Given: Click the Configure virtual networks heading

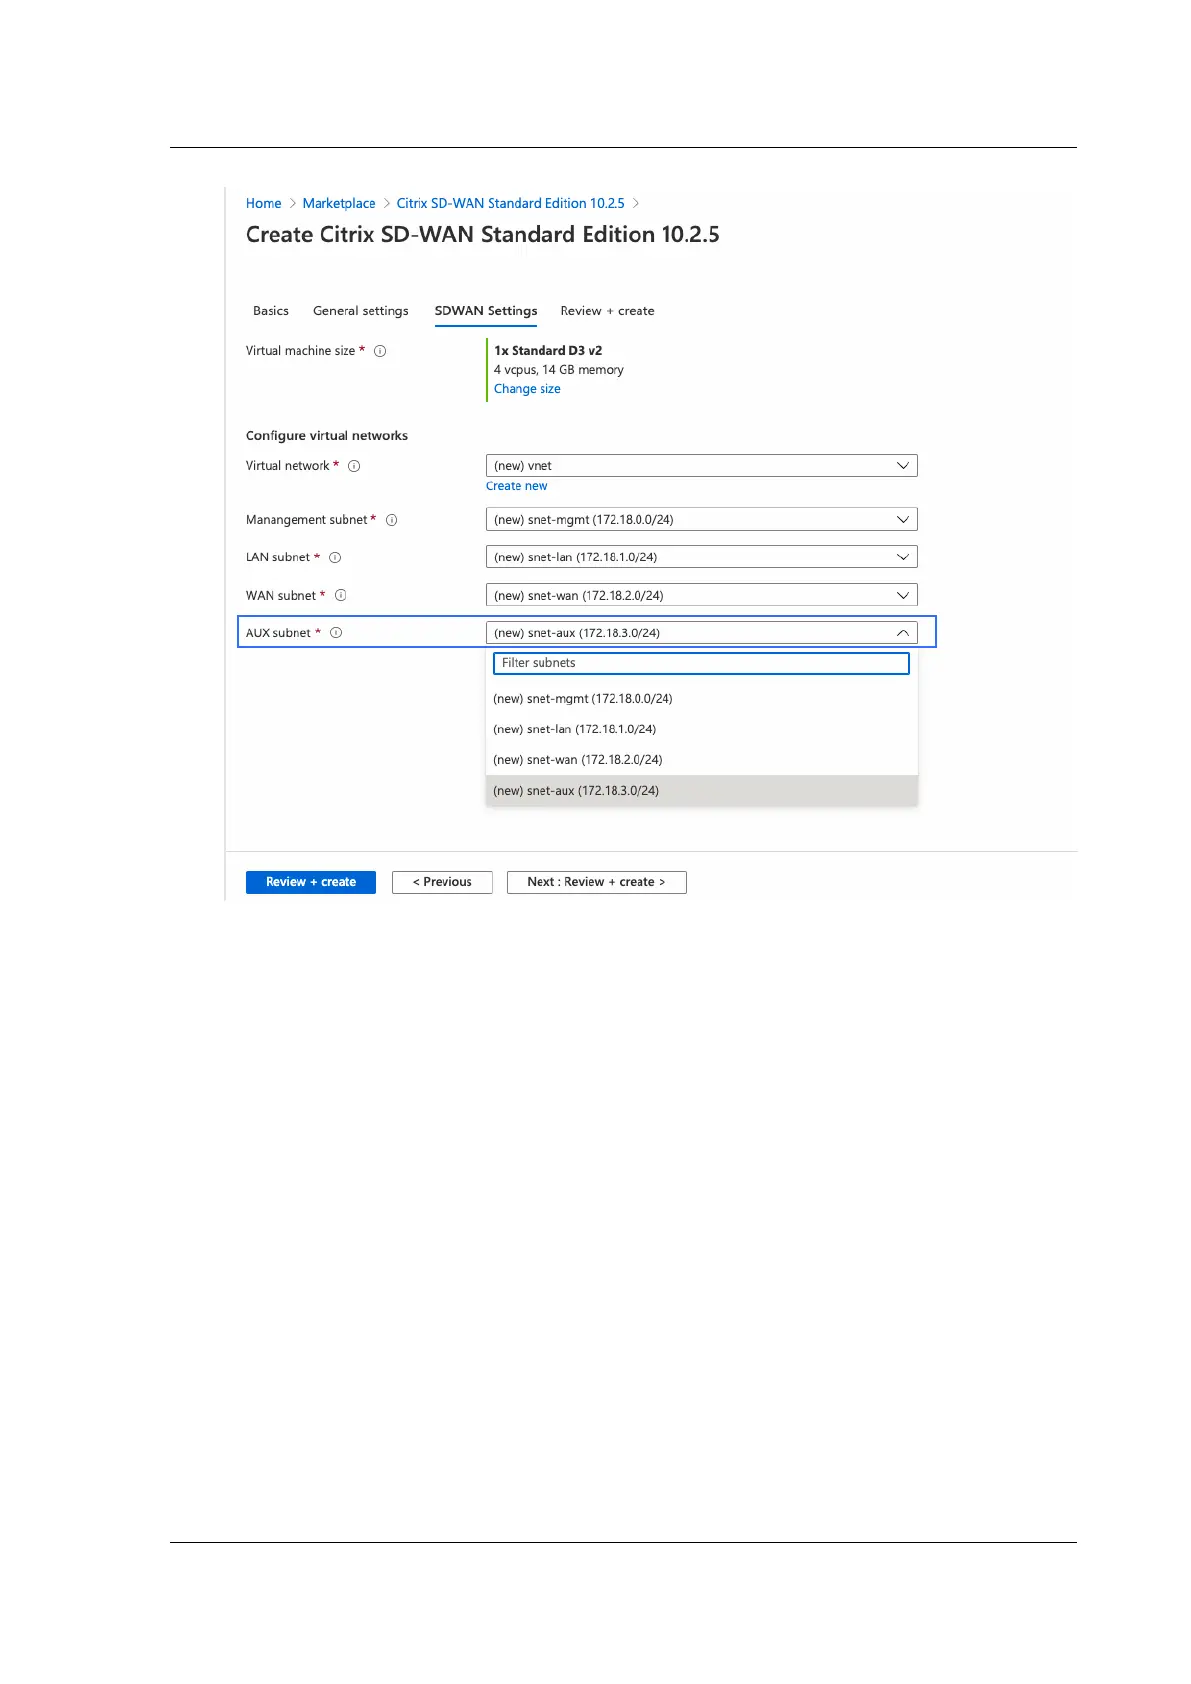Looking at the screenshot, I should pyautogui.click(x=327, y=436).
